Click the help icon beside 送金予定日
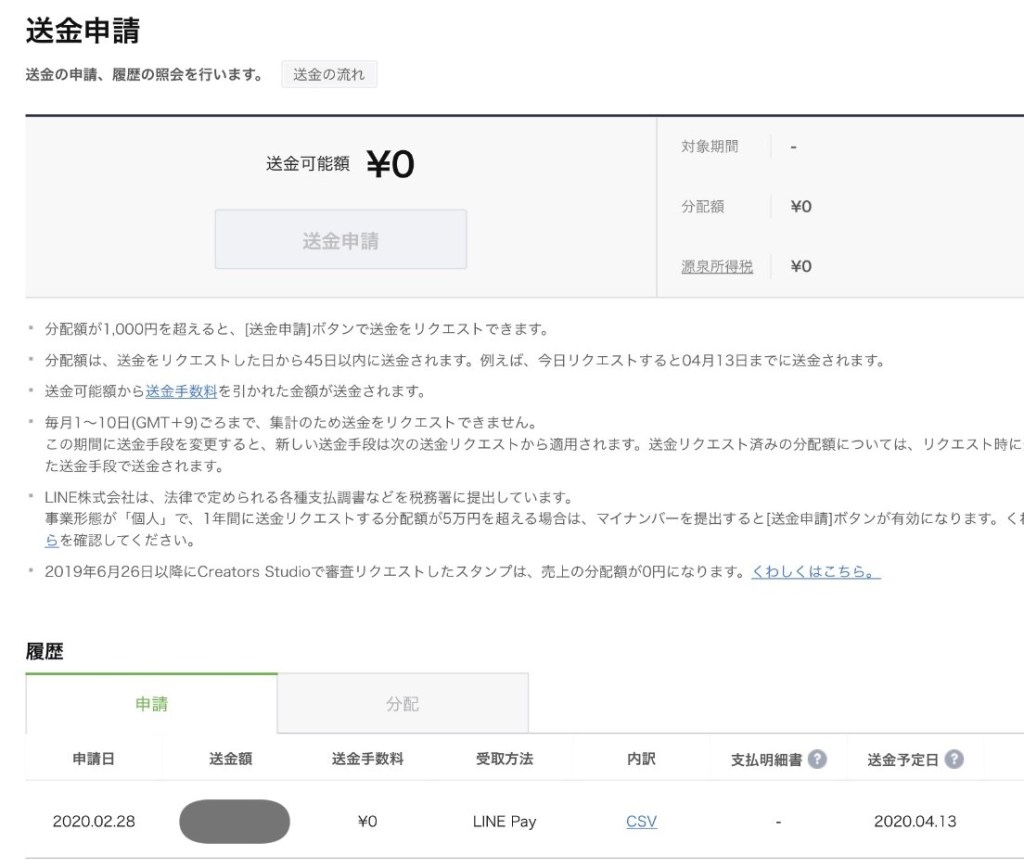Image resolution: width=1024 pixels, height=868 pixels. coord(954,759)
